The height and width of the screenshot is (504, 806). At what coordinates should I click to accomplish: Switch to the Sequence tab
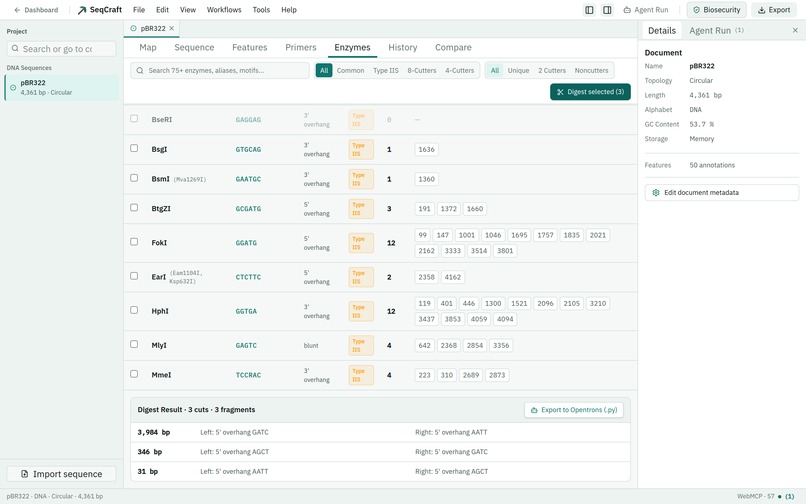click(x=194, y=47)
